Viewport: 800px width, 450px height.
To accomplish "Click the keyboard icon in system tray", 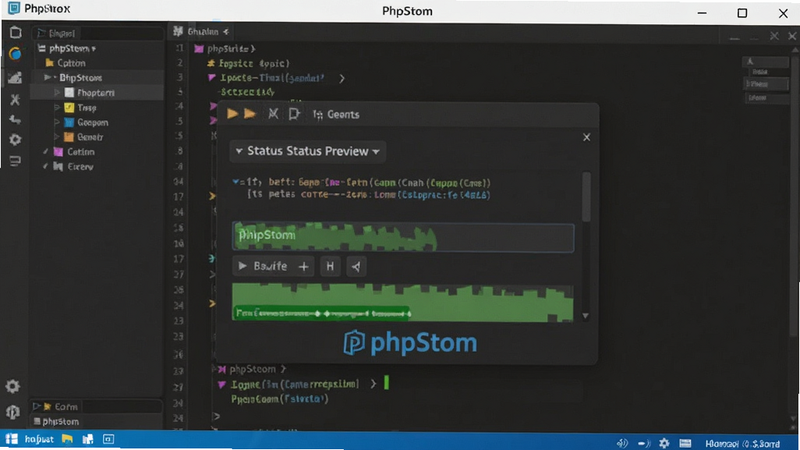I will (685, 443).
